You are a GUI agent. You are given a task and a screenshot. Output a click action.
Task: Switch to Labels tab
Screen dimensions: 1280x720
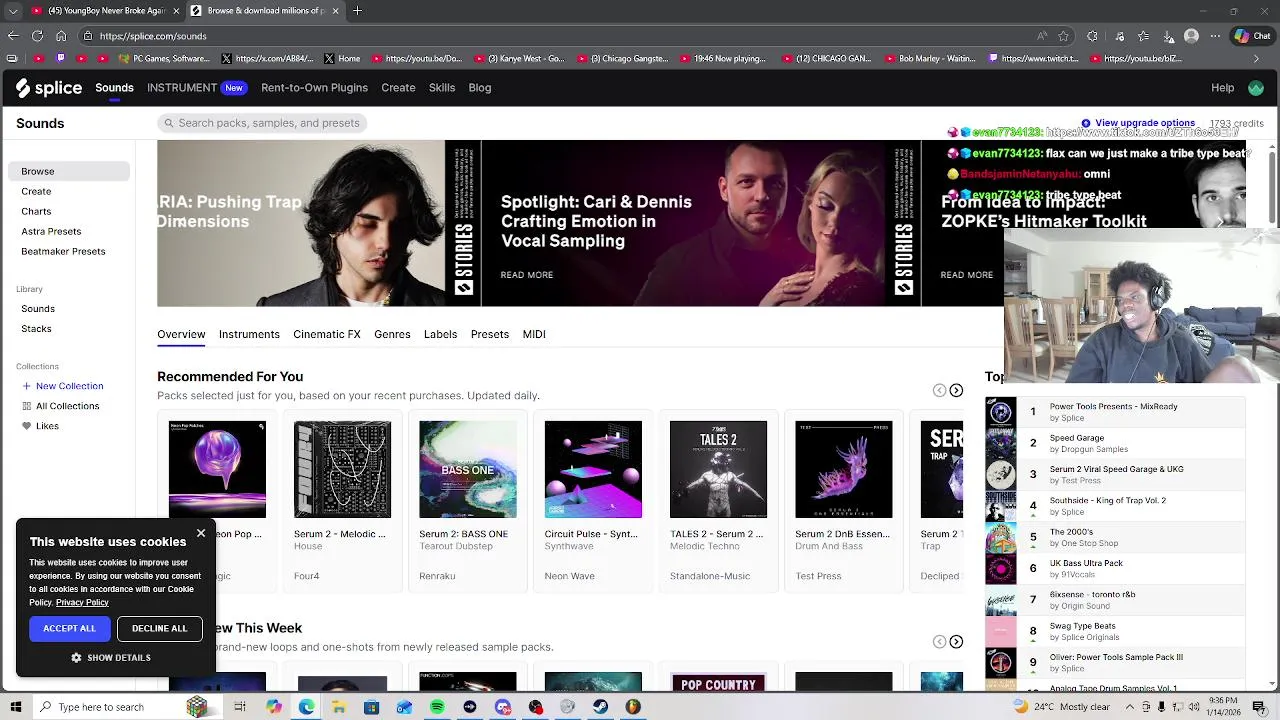click(x=440, y=334)
